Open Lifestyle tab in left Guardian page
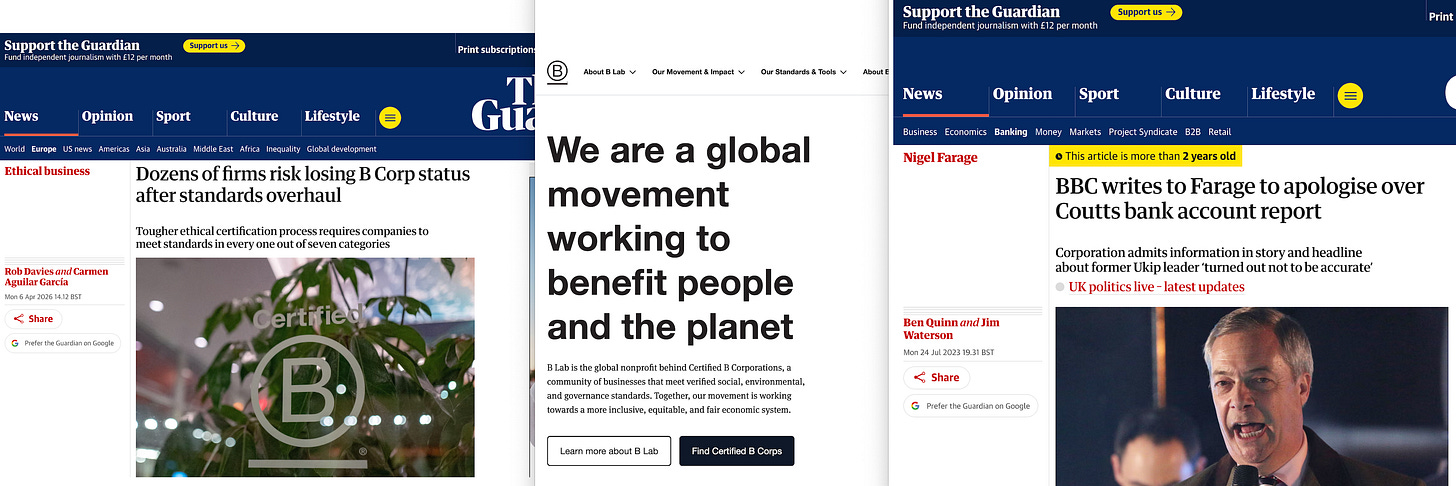1456x486 pixels. click(332, 116)
